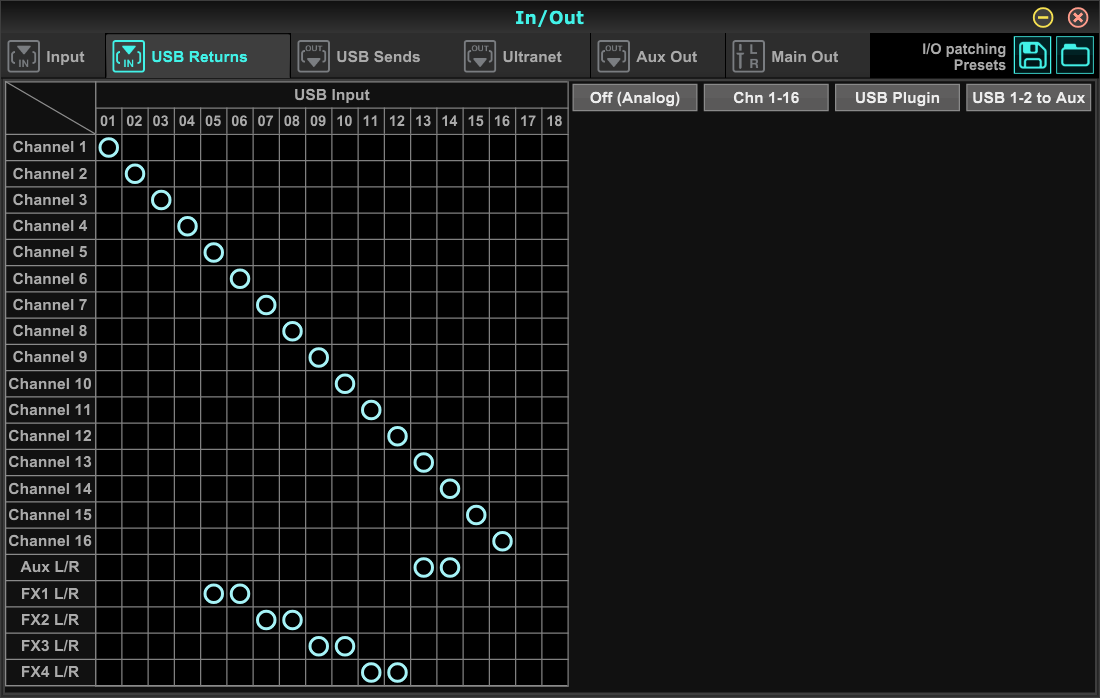
Task: Click the FX1 L/R row label
Action: click(x=50, y=593)
